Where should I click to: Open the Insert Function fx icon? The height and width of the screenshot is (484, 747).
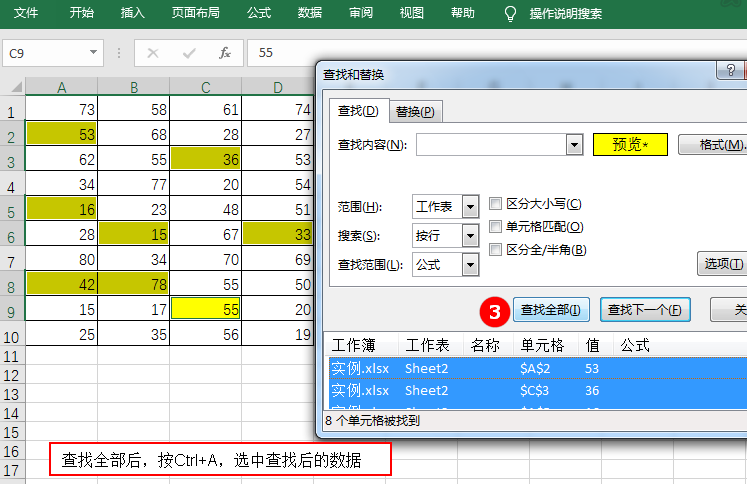pos(224,53)
